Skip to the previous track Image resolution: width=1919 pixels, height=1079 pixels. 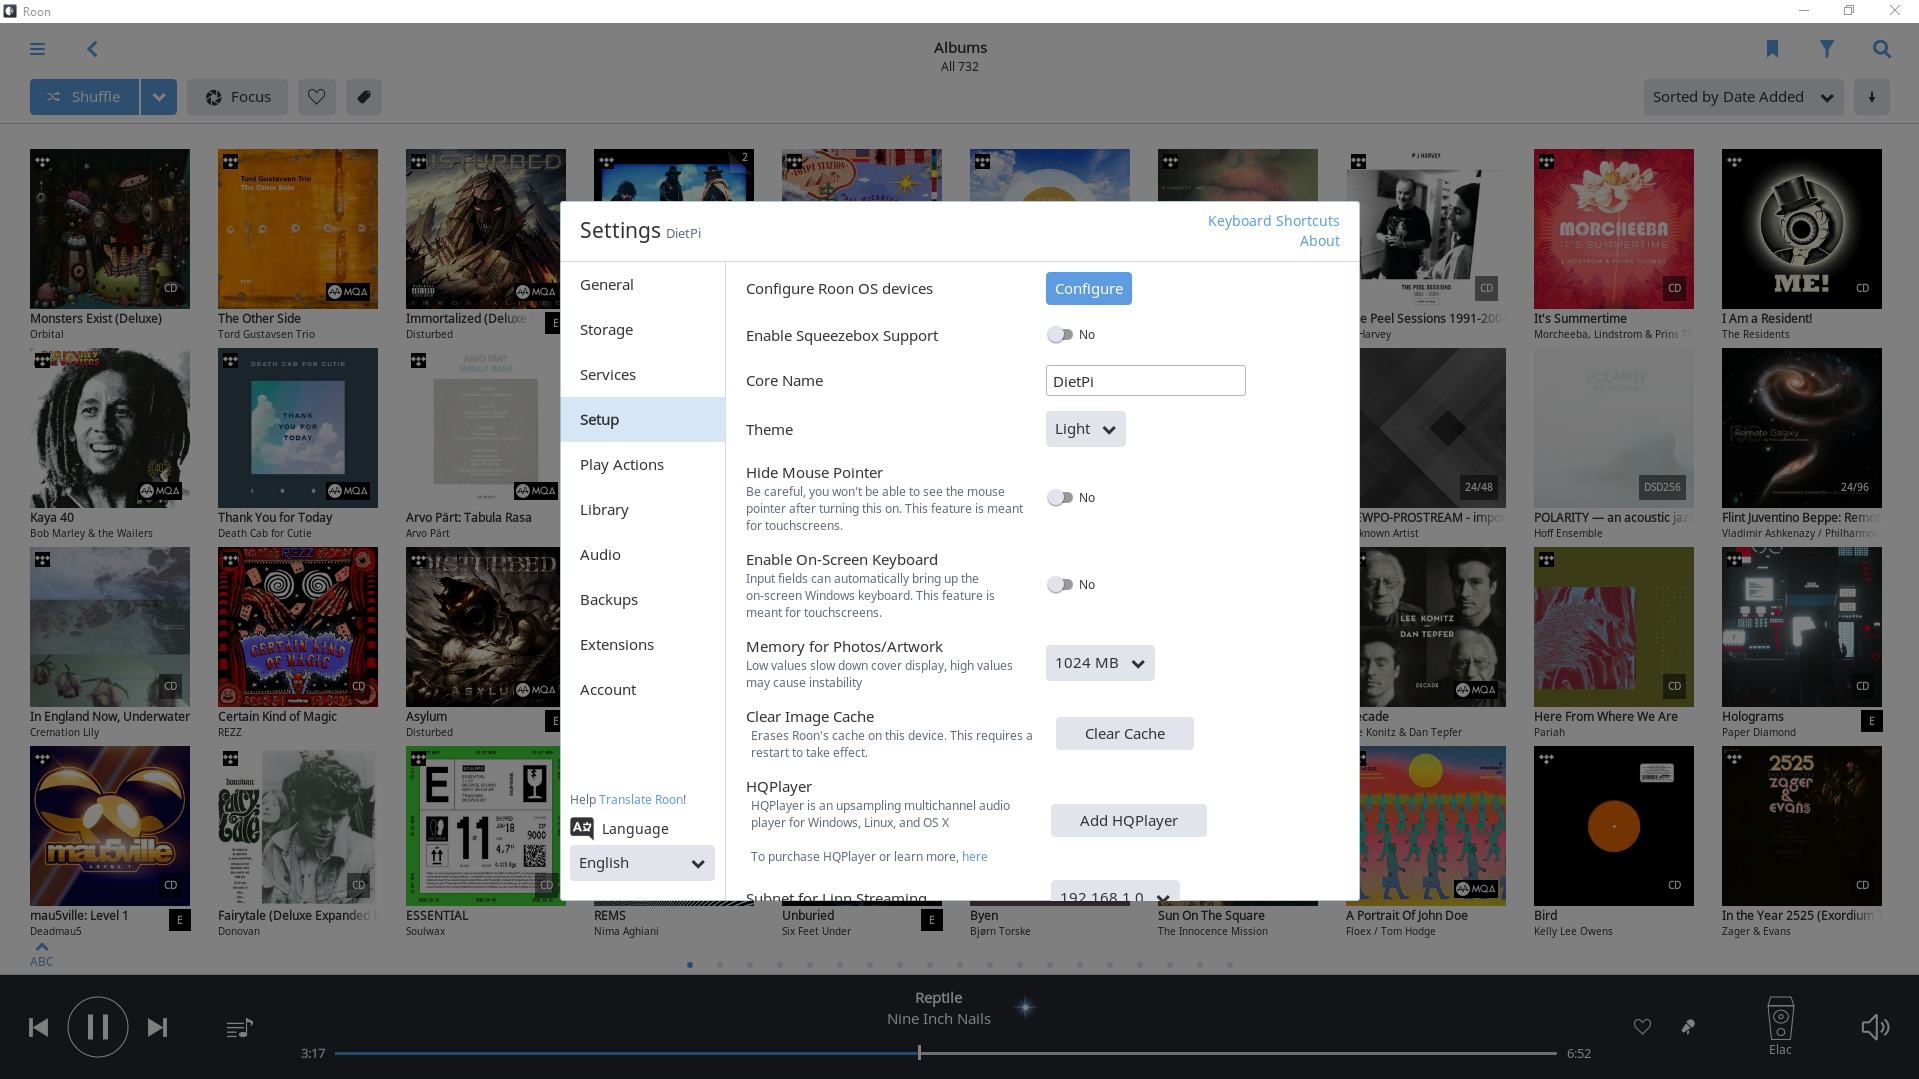[38, 1027]
